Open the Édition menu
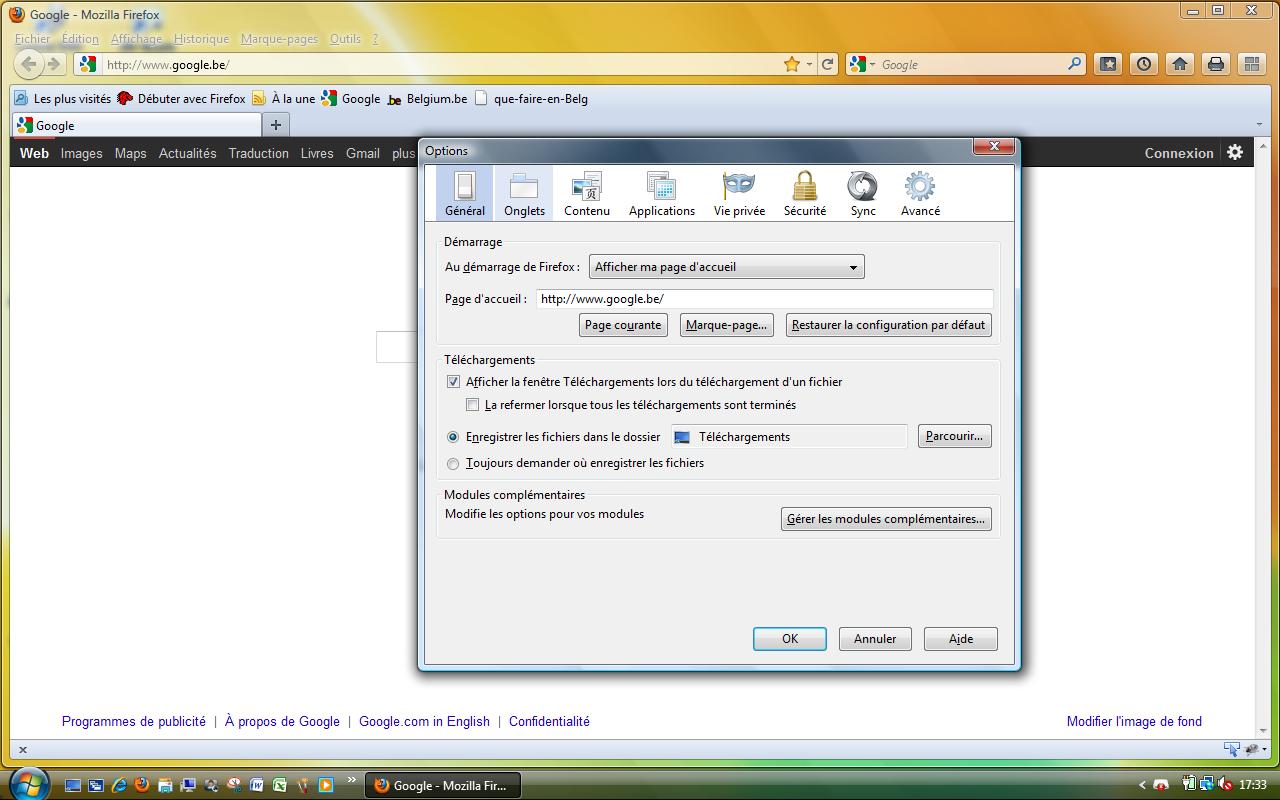This screenshot has width=1280, height=800. pos(80,39)
